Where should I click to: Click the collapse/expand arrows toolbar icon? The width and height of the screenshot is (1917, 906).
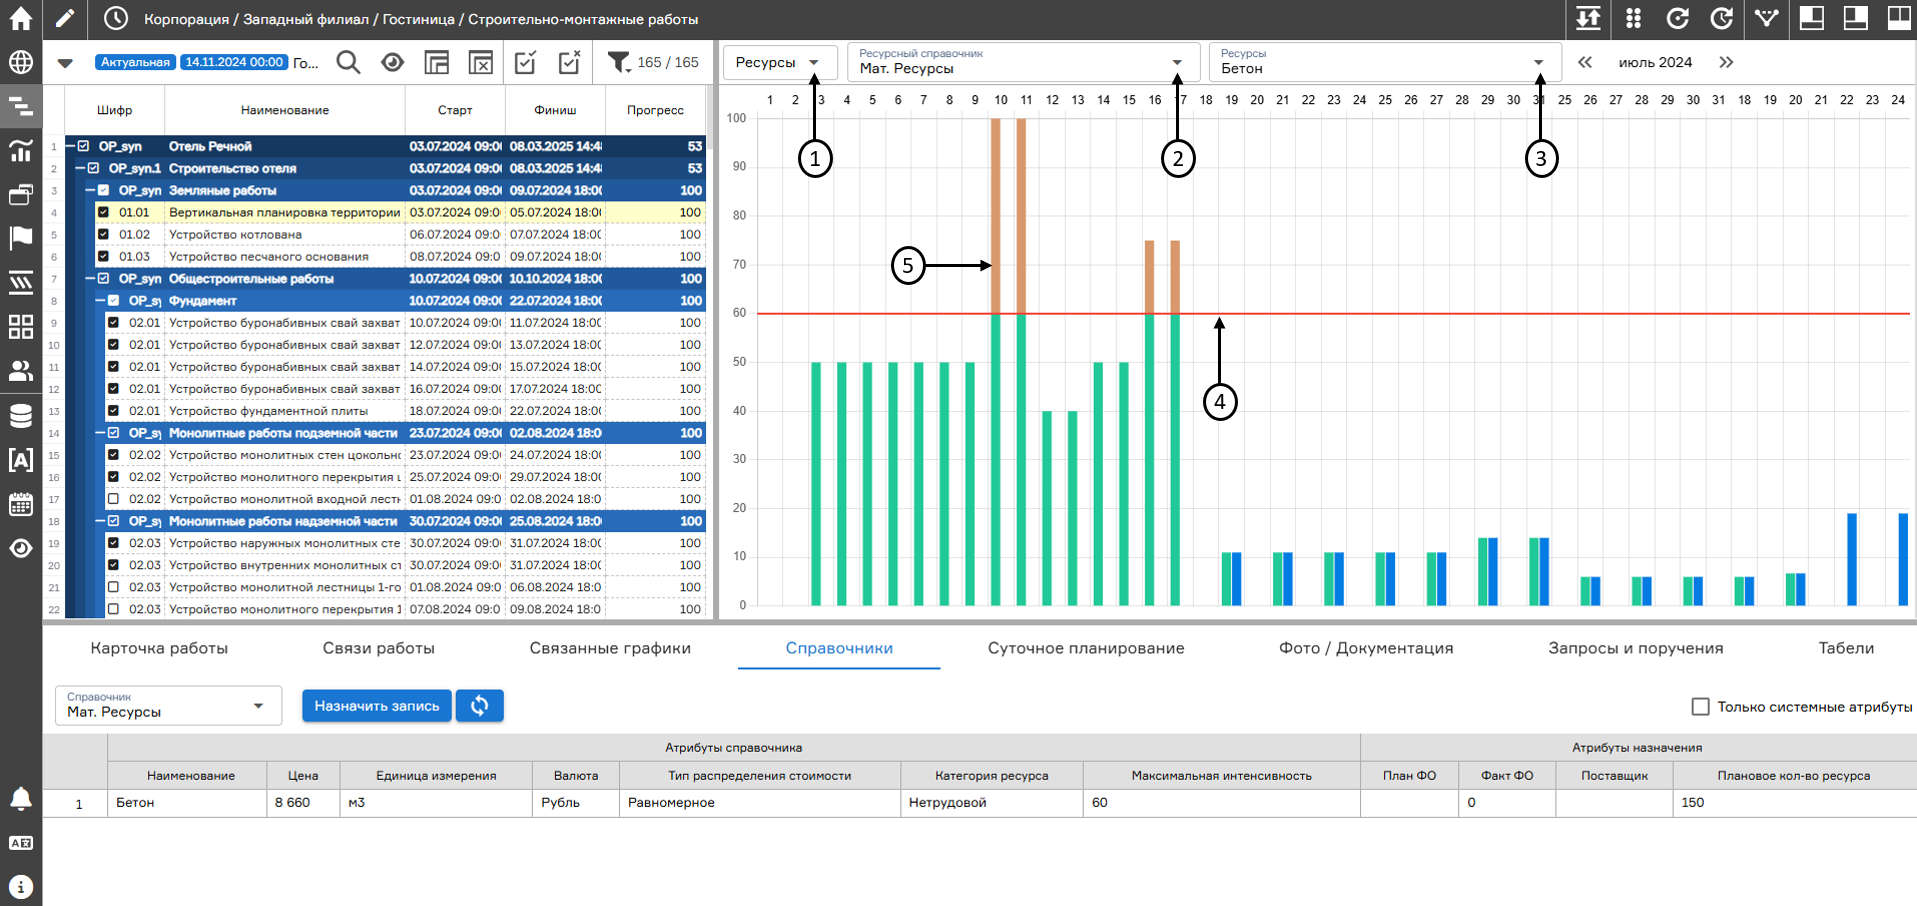(1588, 18)
